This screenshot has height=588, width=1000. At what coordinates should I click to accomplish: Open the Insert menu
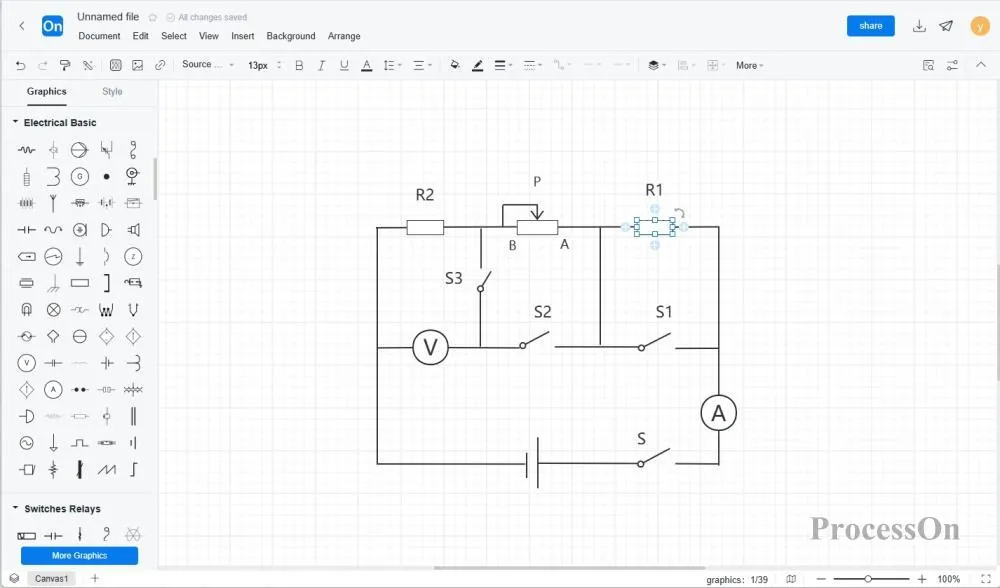[x=242, y=36]
